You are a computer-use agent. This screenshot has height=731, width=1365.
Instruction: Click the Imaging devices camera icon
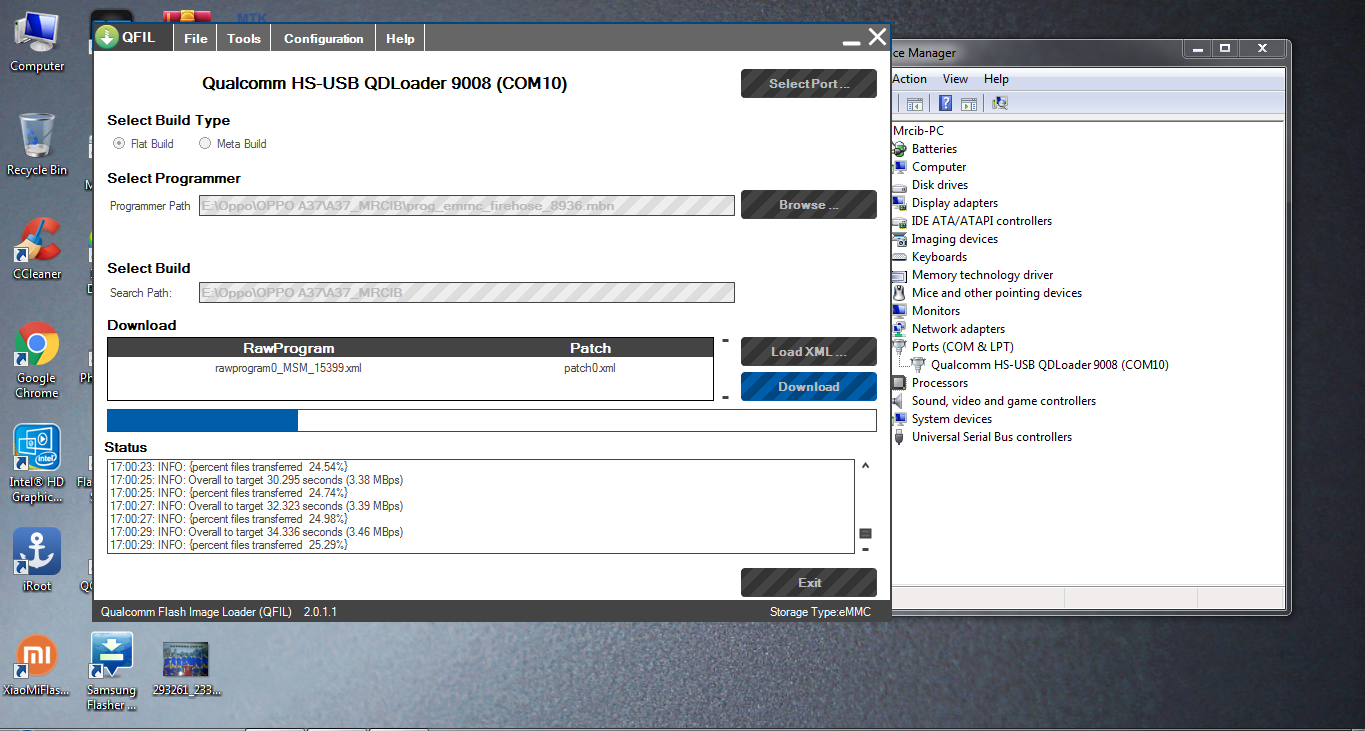[x=900, y=239]
